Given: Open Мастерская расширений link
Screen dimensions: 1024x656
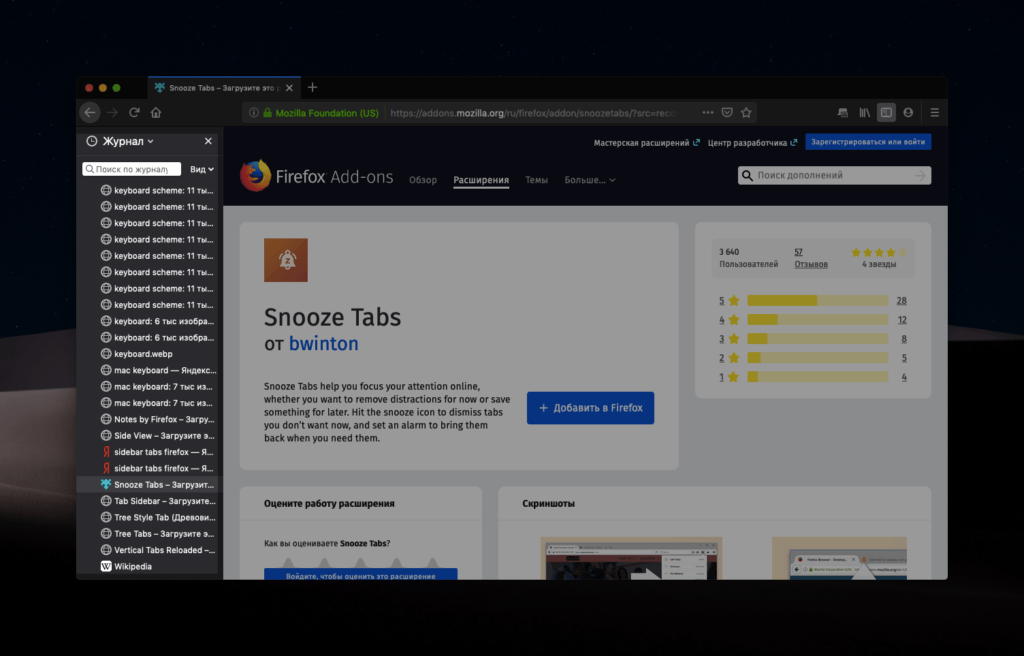Looking at the screenshot, I should pos(646,142).
